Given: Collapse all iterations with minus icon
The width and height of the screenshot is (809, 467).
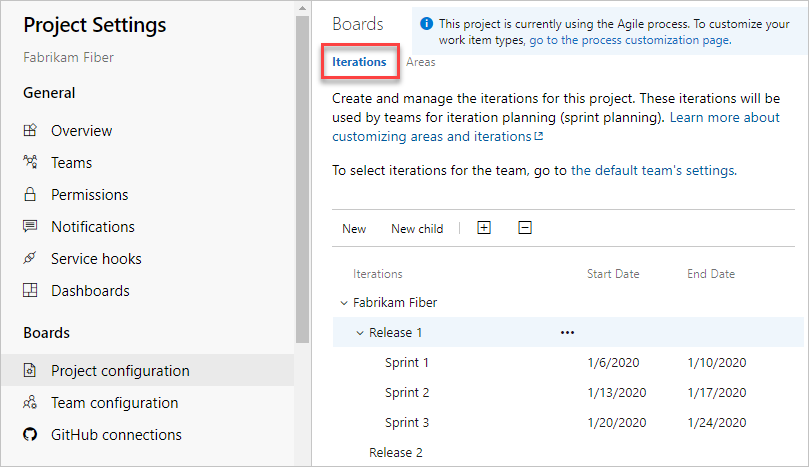Looking at the screenshot, I should pyautogui.click(x=525, y=228).
